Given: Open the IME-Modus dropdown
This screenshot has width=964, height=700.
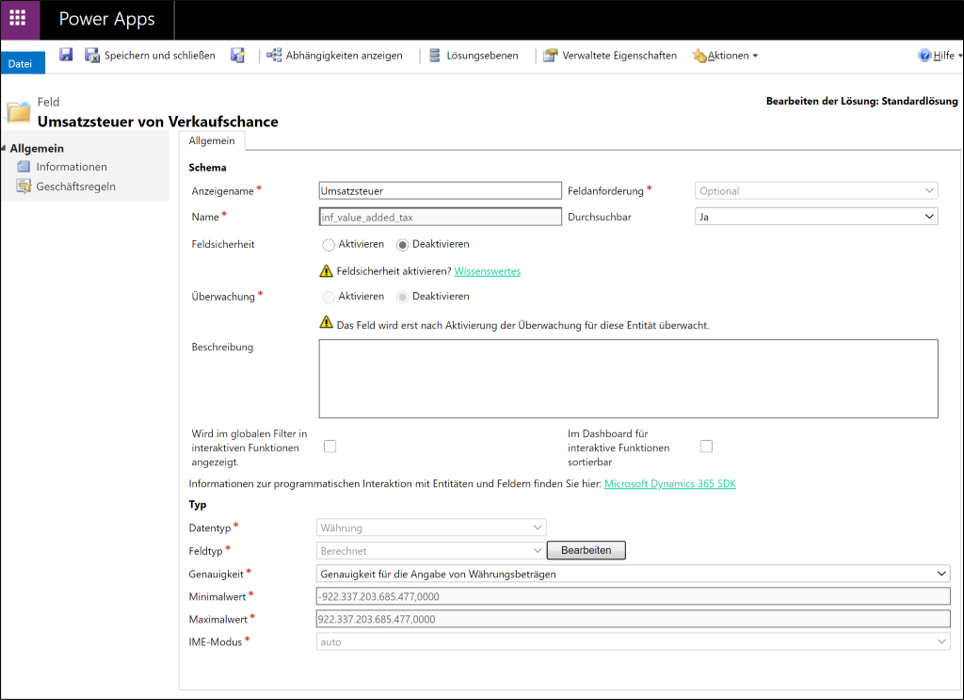Looking at the screenshot, I should point(633,642).
